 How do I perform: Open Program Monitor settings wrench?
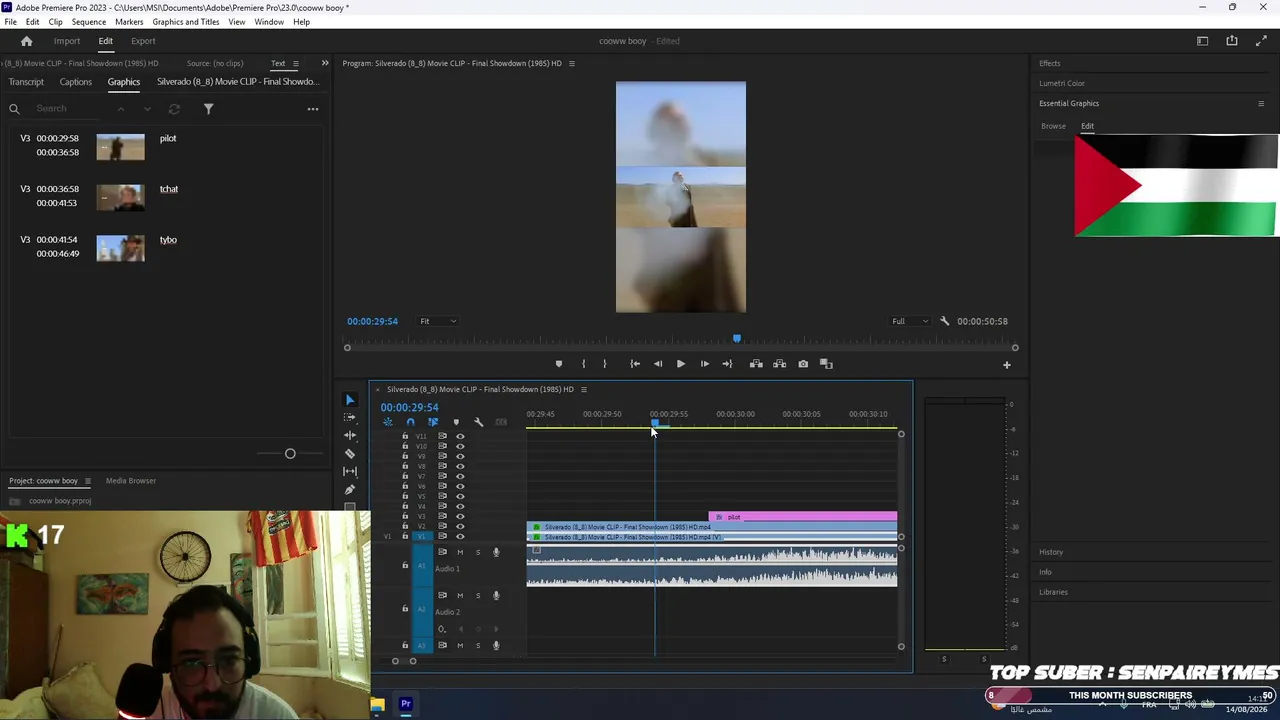[x=945, y=321]
